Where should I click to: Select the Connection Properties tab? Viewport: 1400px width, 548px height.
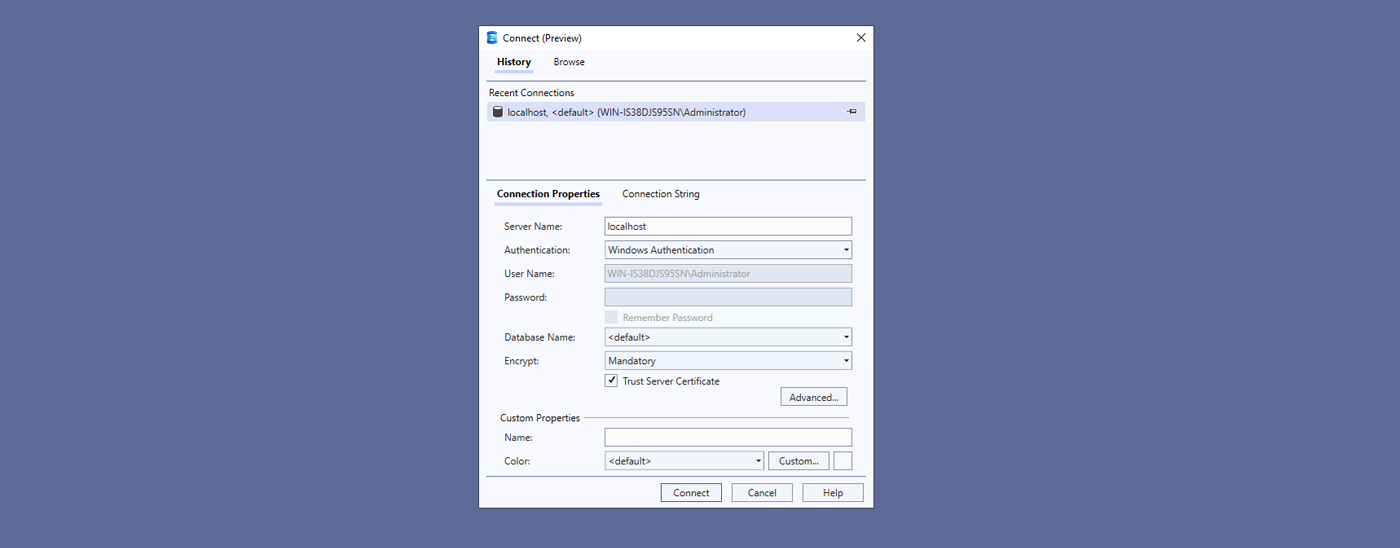(548, 194)
